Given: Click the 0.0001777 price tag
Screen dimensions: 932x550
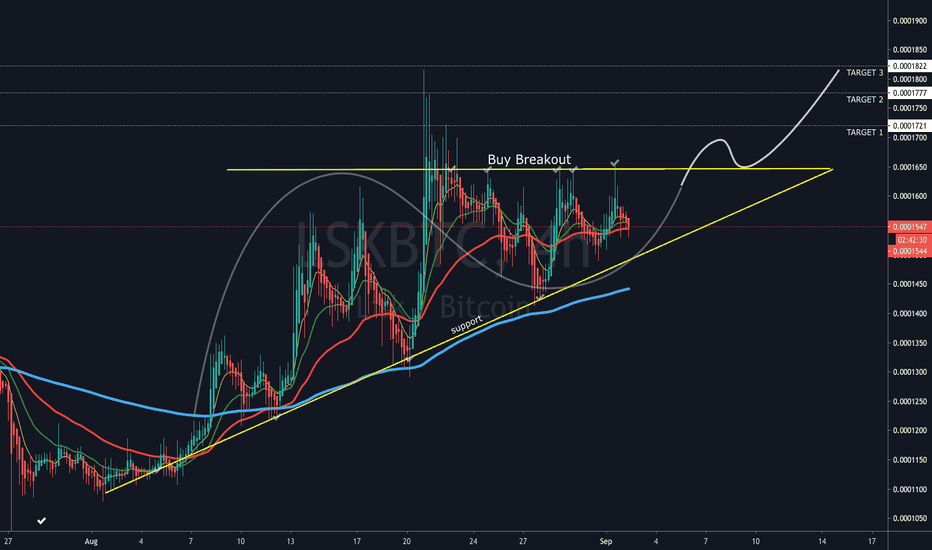Looking at the screenshot, I should click(909, 93).
